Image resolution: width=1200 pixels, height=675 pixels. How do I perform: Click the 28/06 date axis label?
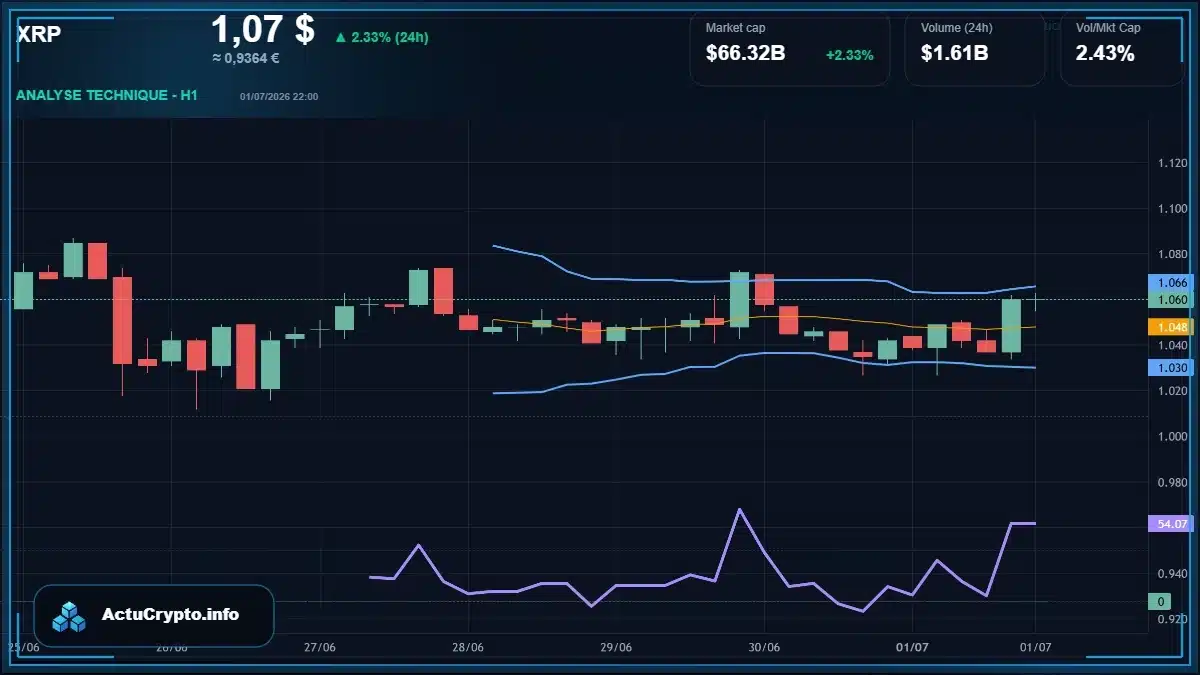click(468, 647)
